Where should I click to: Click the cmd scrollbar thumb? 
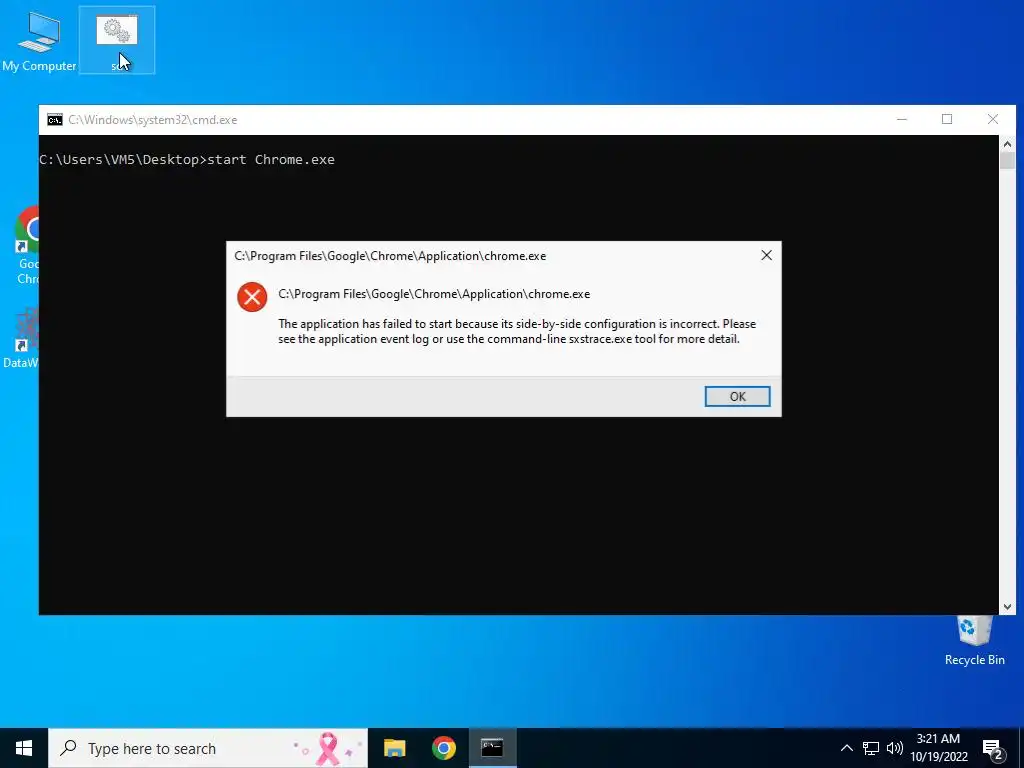[1007, 161]
